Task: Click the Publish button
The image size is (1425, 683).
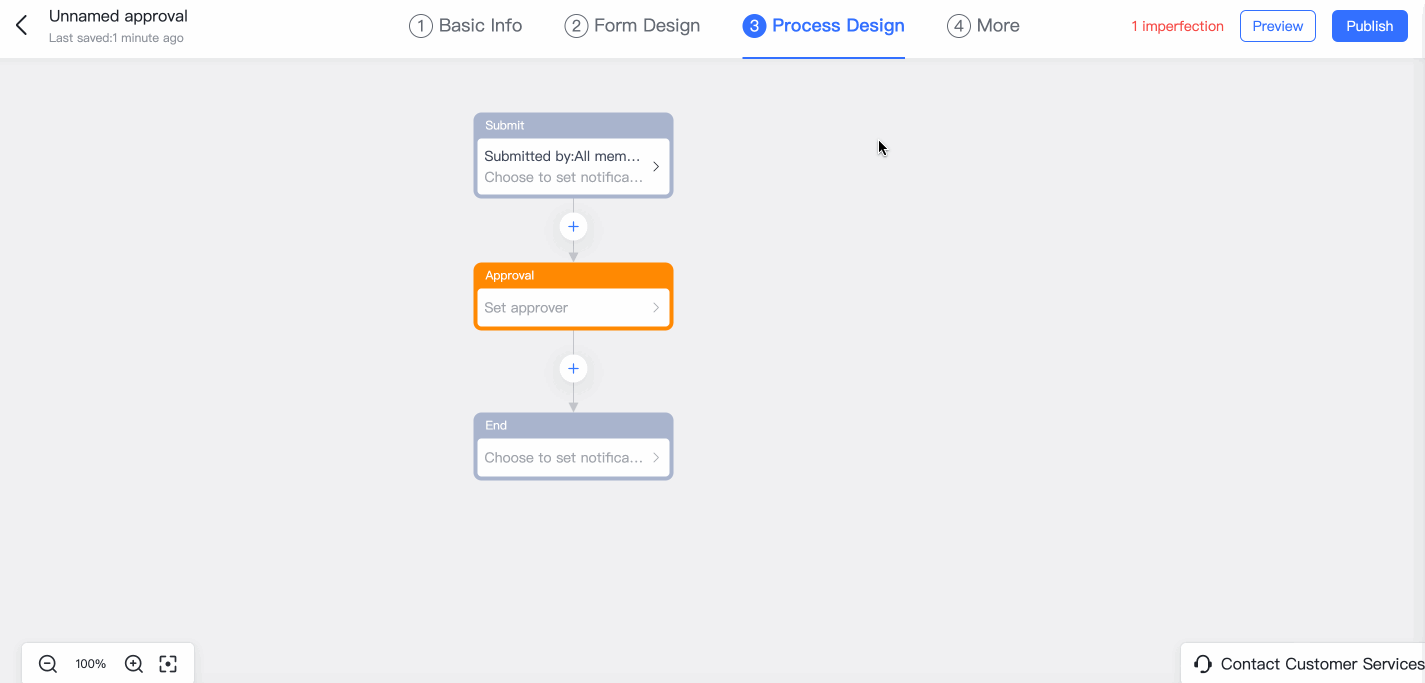Action: (1369, 25)
